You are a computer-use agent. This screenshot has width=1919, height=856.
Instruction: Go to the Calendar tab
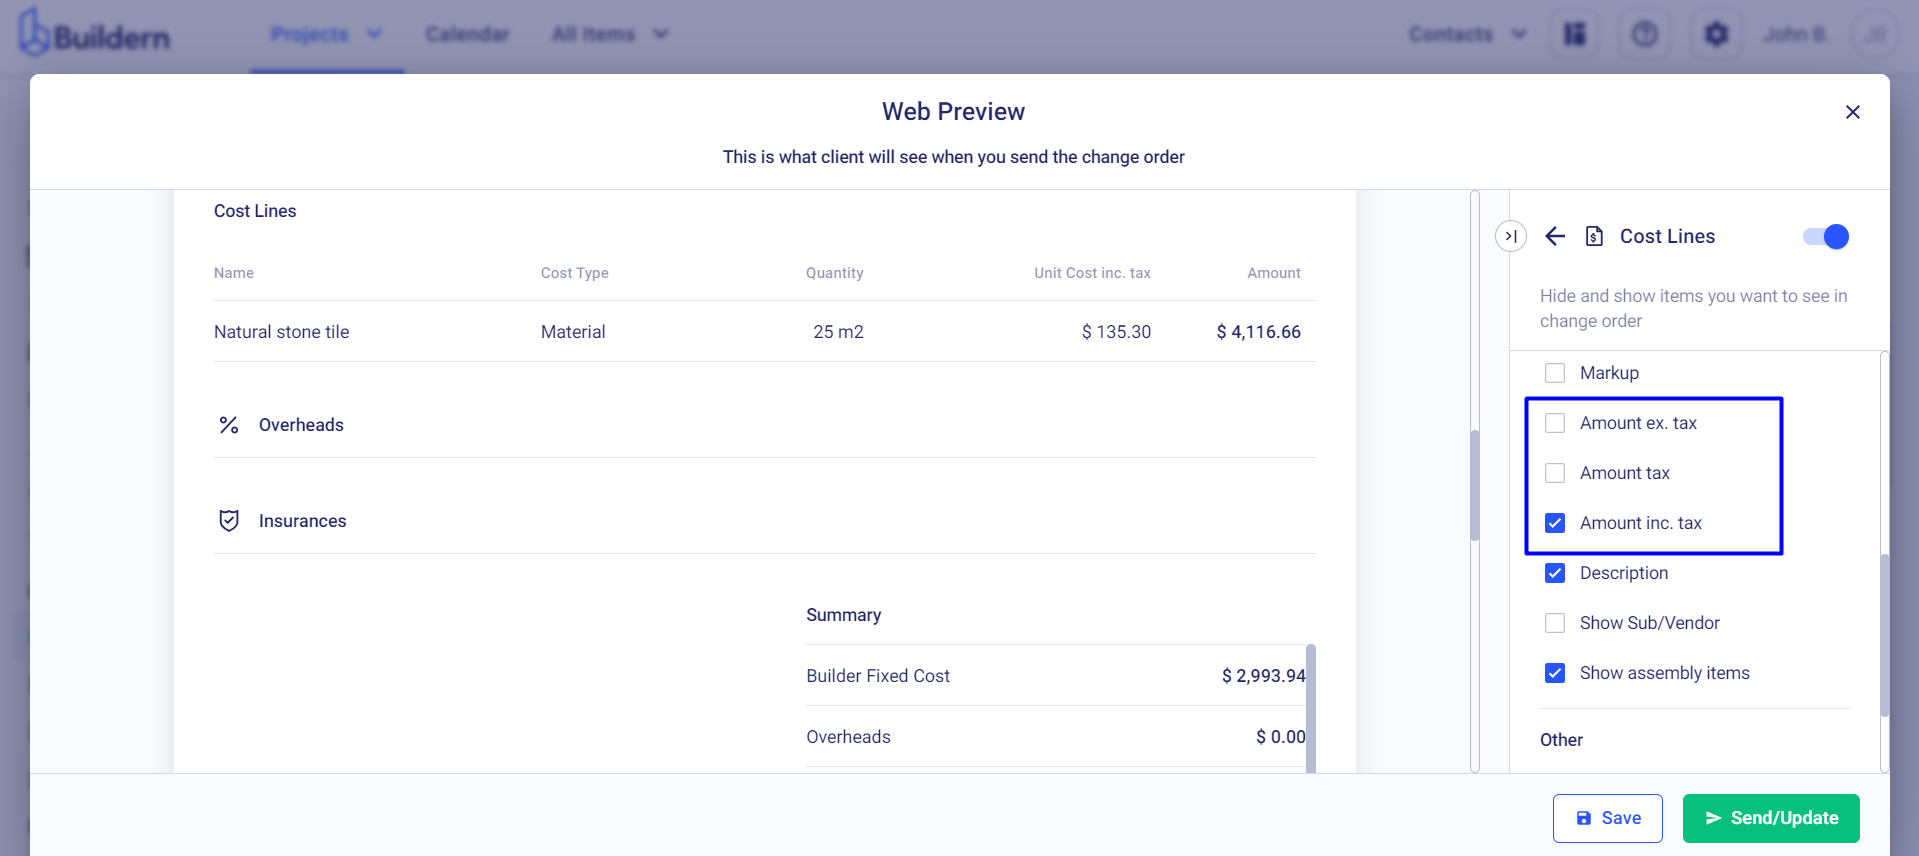[x=467, y=34]
